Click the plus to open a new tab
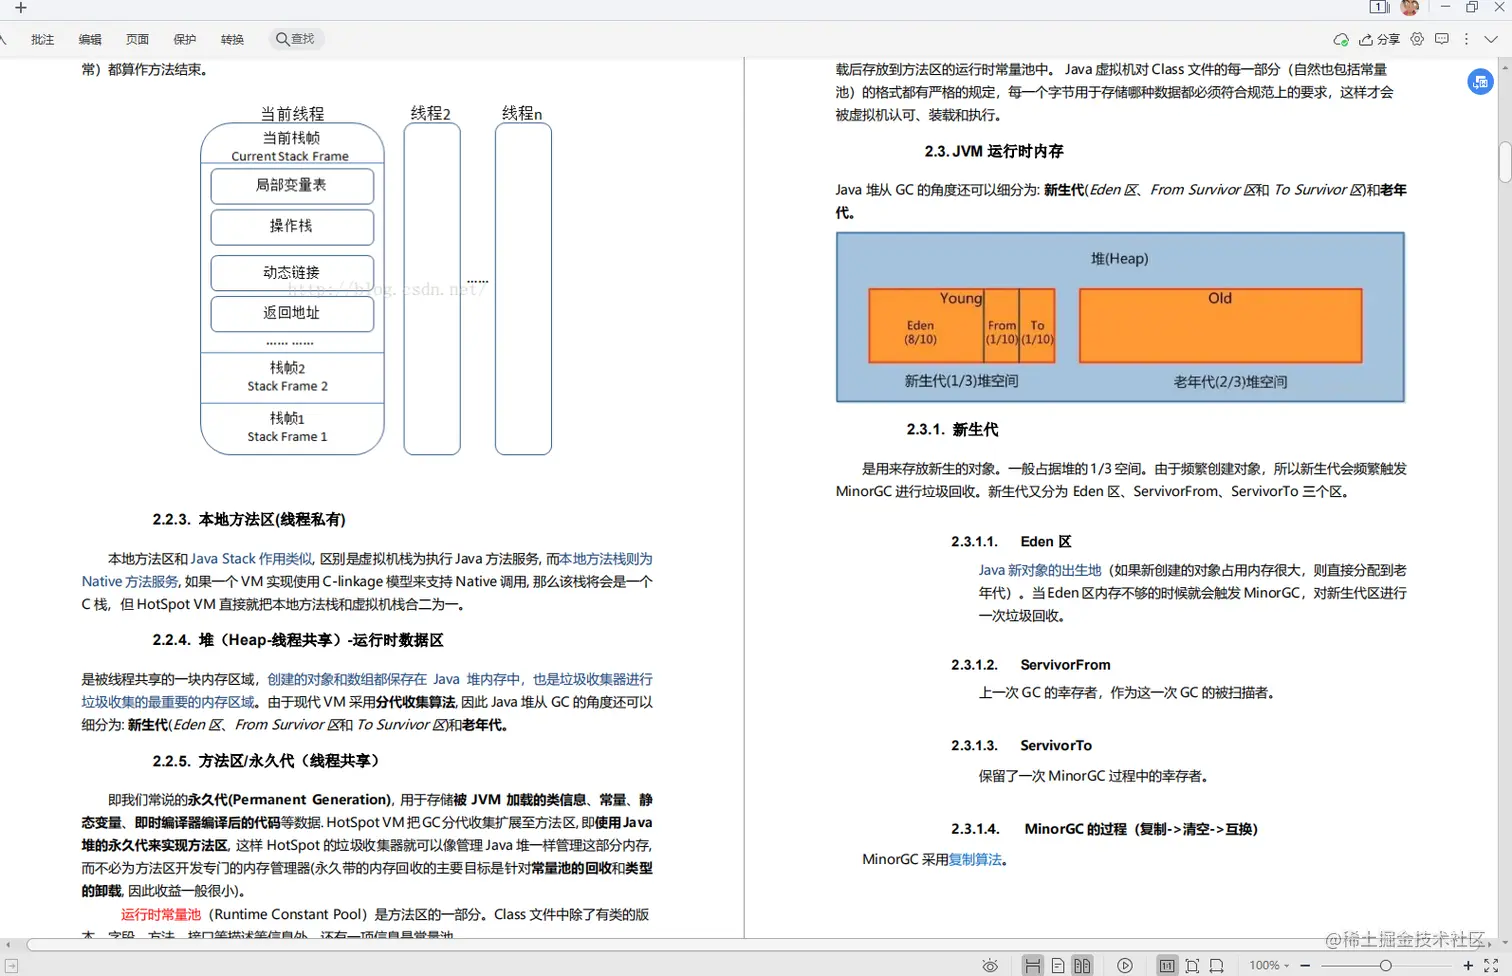The height and width of the screenshot is (976, 1512). click(22, 9)
